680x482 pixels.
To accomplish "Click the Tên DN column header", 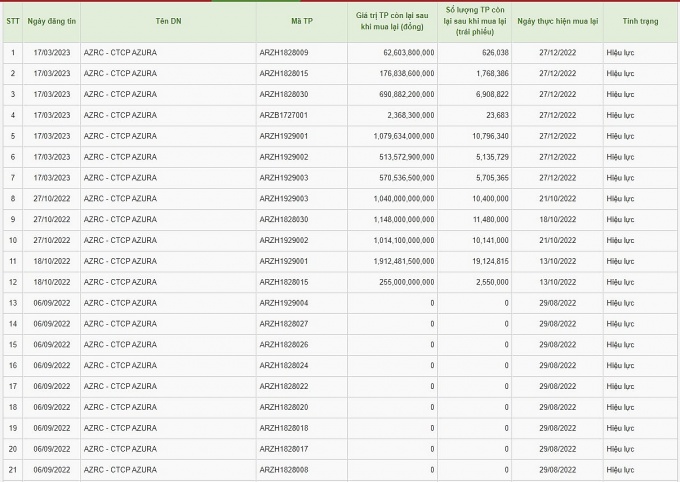I will point(167,20).
